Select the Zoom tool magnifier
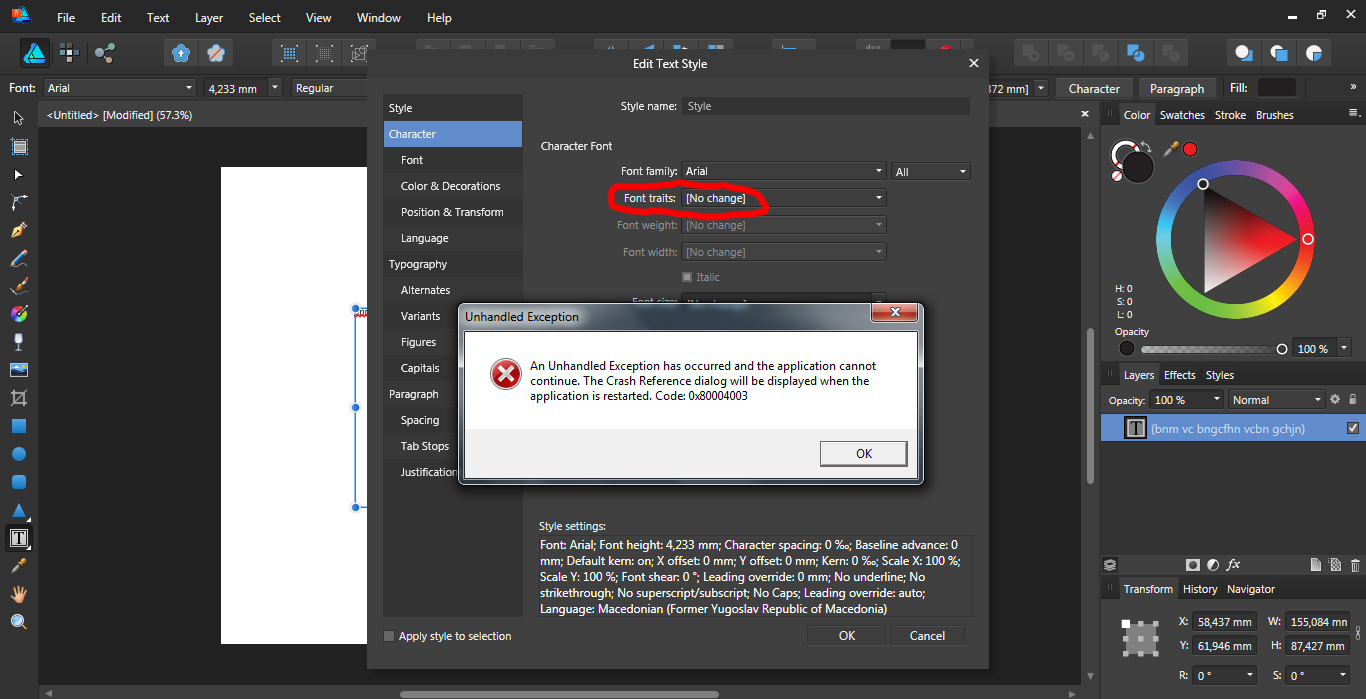1366x699 pixels. tap(18, 622)
